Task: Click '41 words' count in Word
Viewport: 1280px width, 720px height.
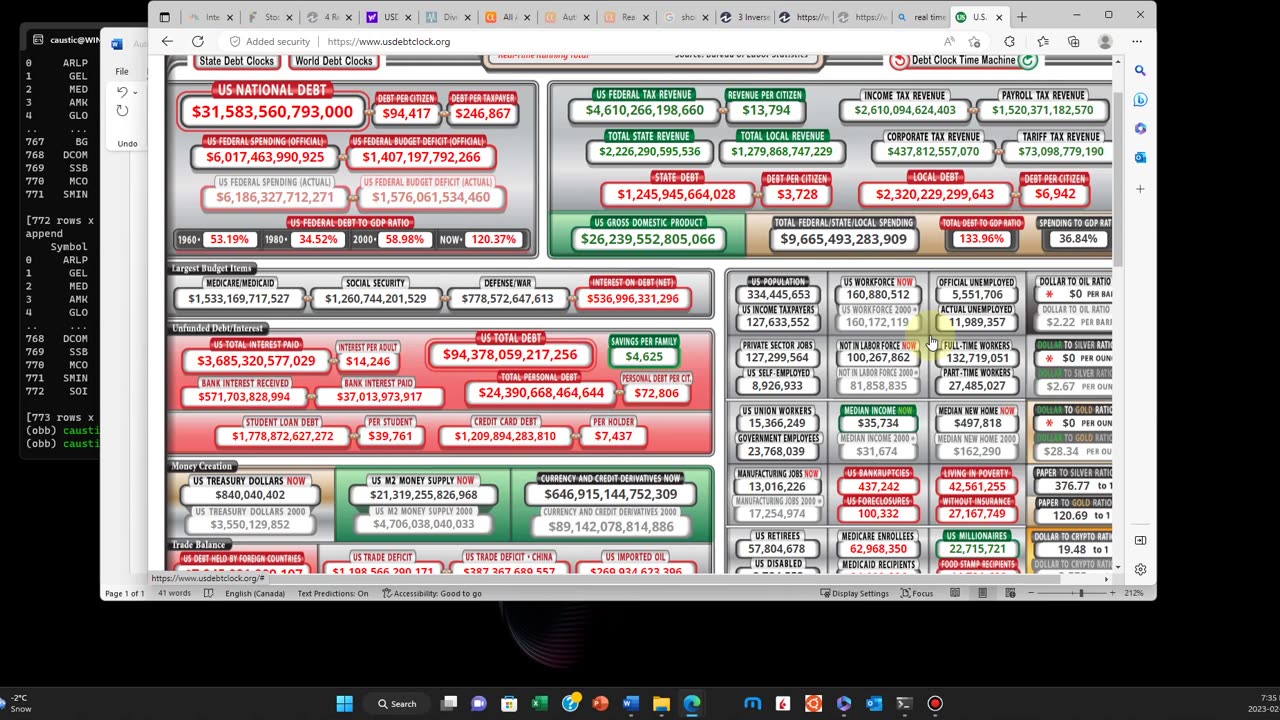Action: pos(174,593)
